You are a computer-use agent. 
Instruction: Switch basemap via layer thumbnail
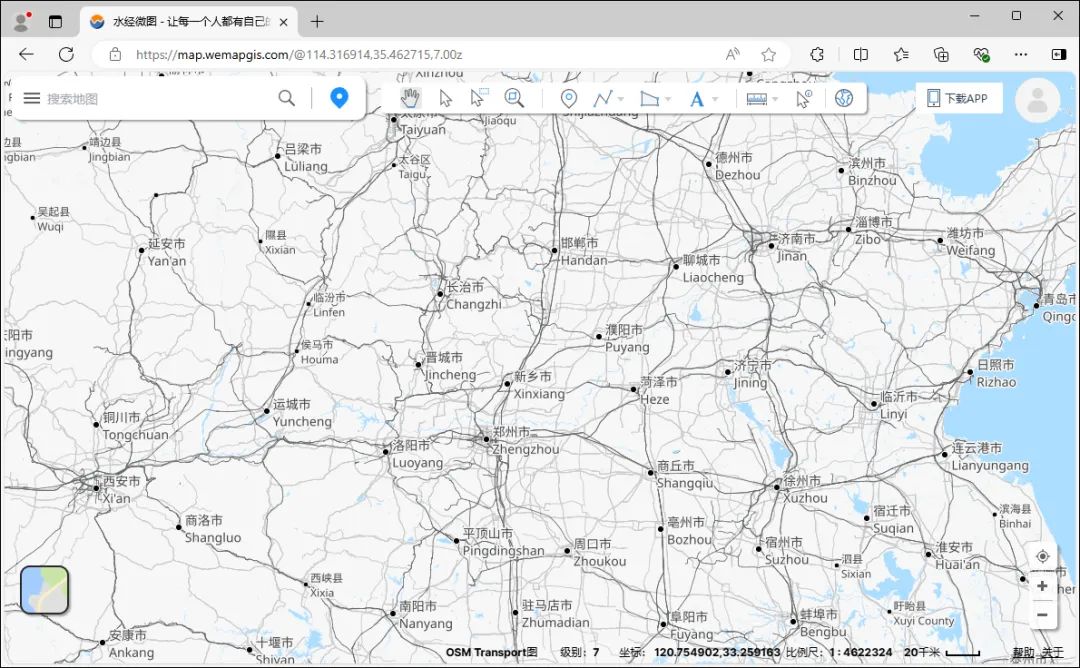coord(45,590)
